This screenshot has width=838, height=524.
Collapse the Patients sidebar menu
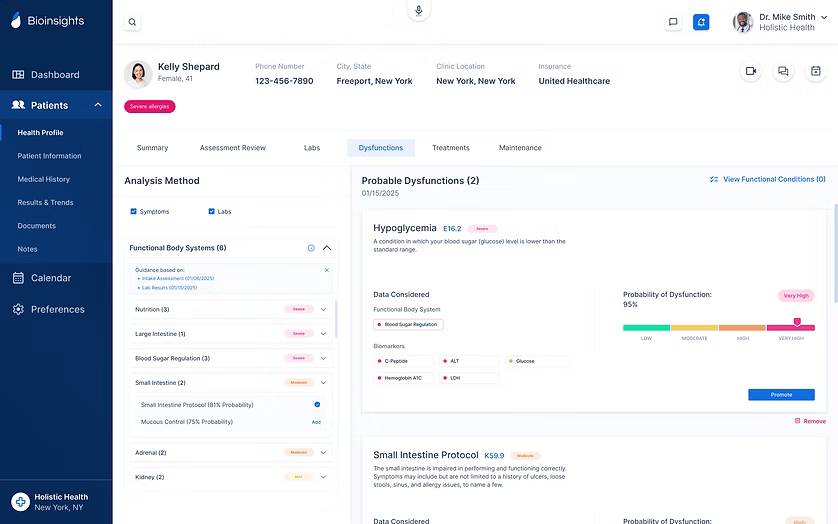point(98,105)
